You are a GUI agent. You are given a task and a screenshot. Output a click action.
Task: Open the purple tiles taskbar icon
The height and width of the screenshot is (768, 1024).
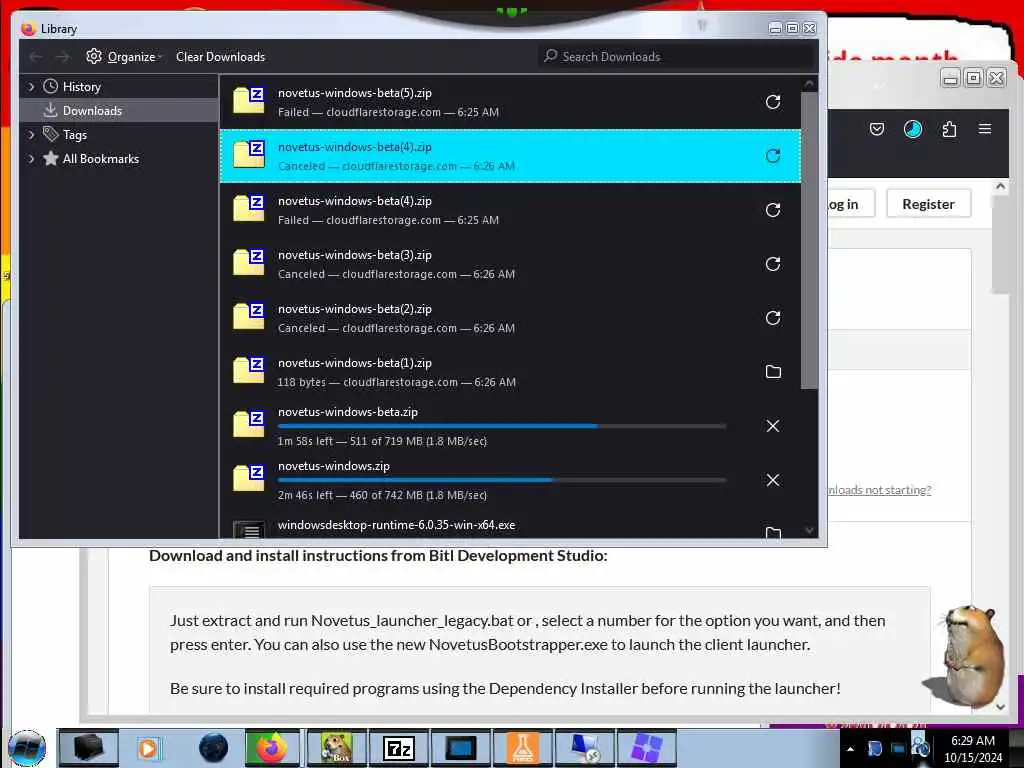647,748
